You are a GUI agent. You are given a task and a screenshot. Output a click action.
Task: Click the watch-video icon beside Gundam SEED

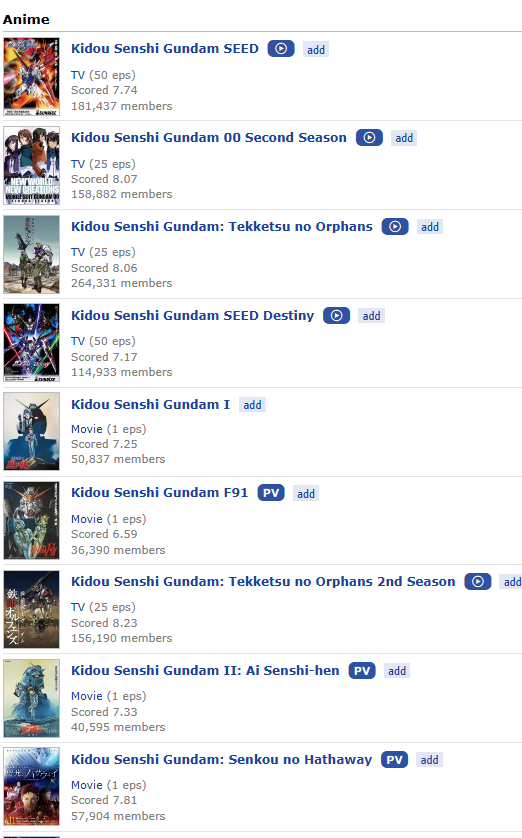pyautogui.click(x=281, y=49)
